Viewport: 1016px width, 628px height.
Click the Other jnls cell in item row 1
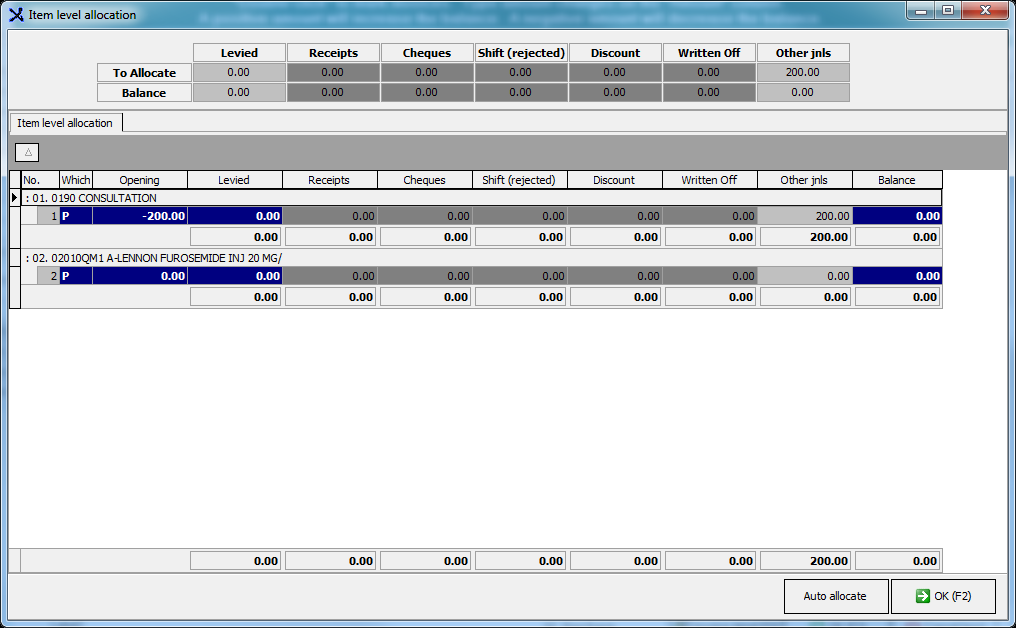pyautogui.click(x=805, y=216)
